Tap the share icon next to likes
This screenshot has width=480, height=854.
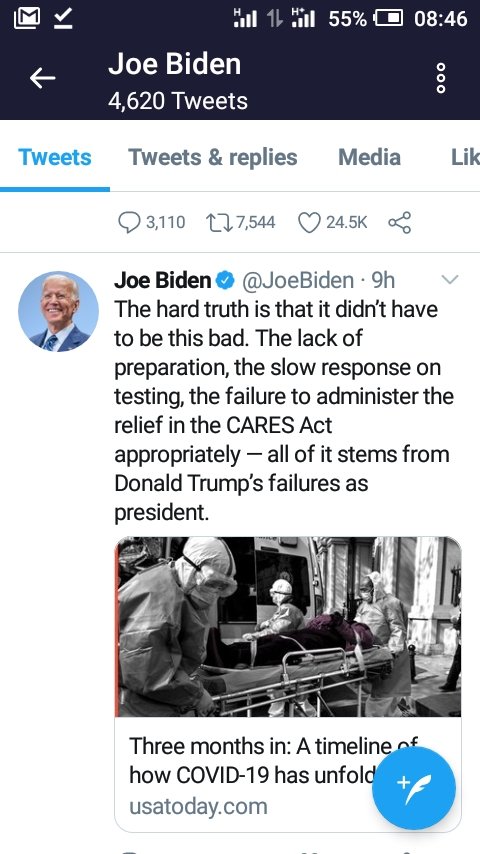click(399, 222)
